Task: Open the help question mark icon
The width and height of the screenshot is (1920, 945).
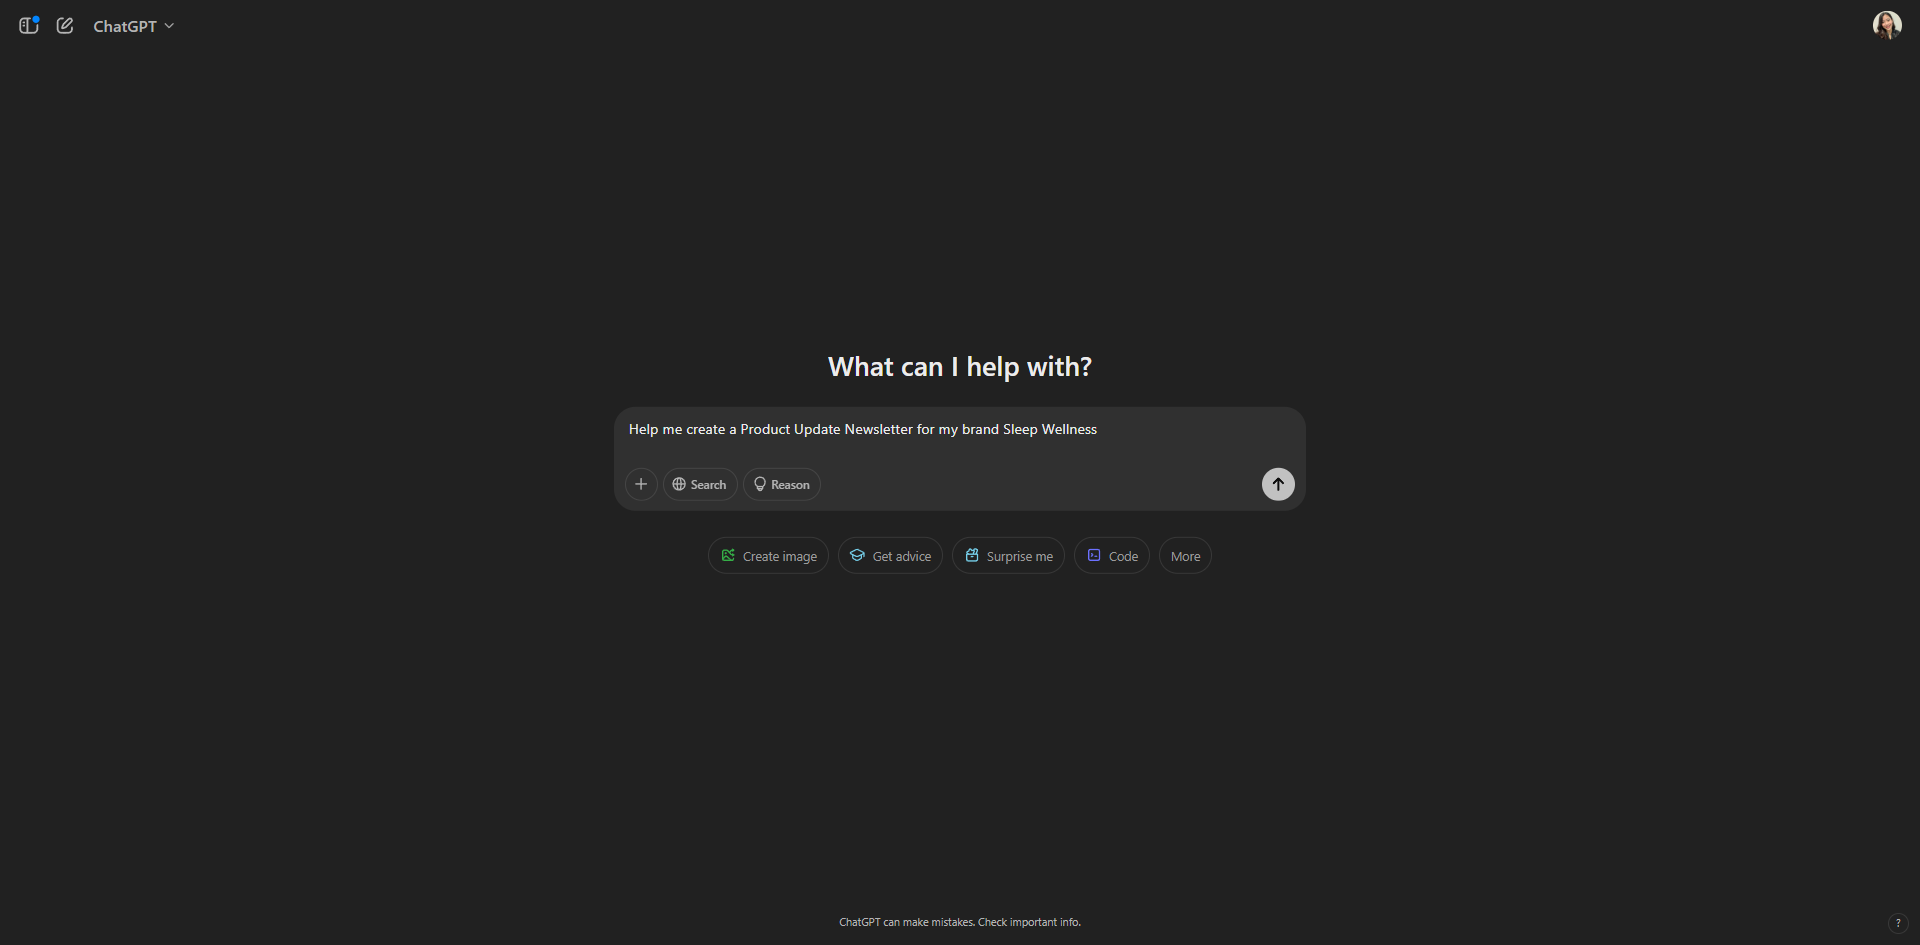Action: pos(1898,923)
